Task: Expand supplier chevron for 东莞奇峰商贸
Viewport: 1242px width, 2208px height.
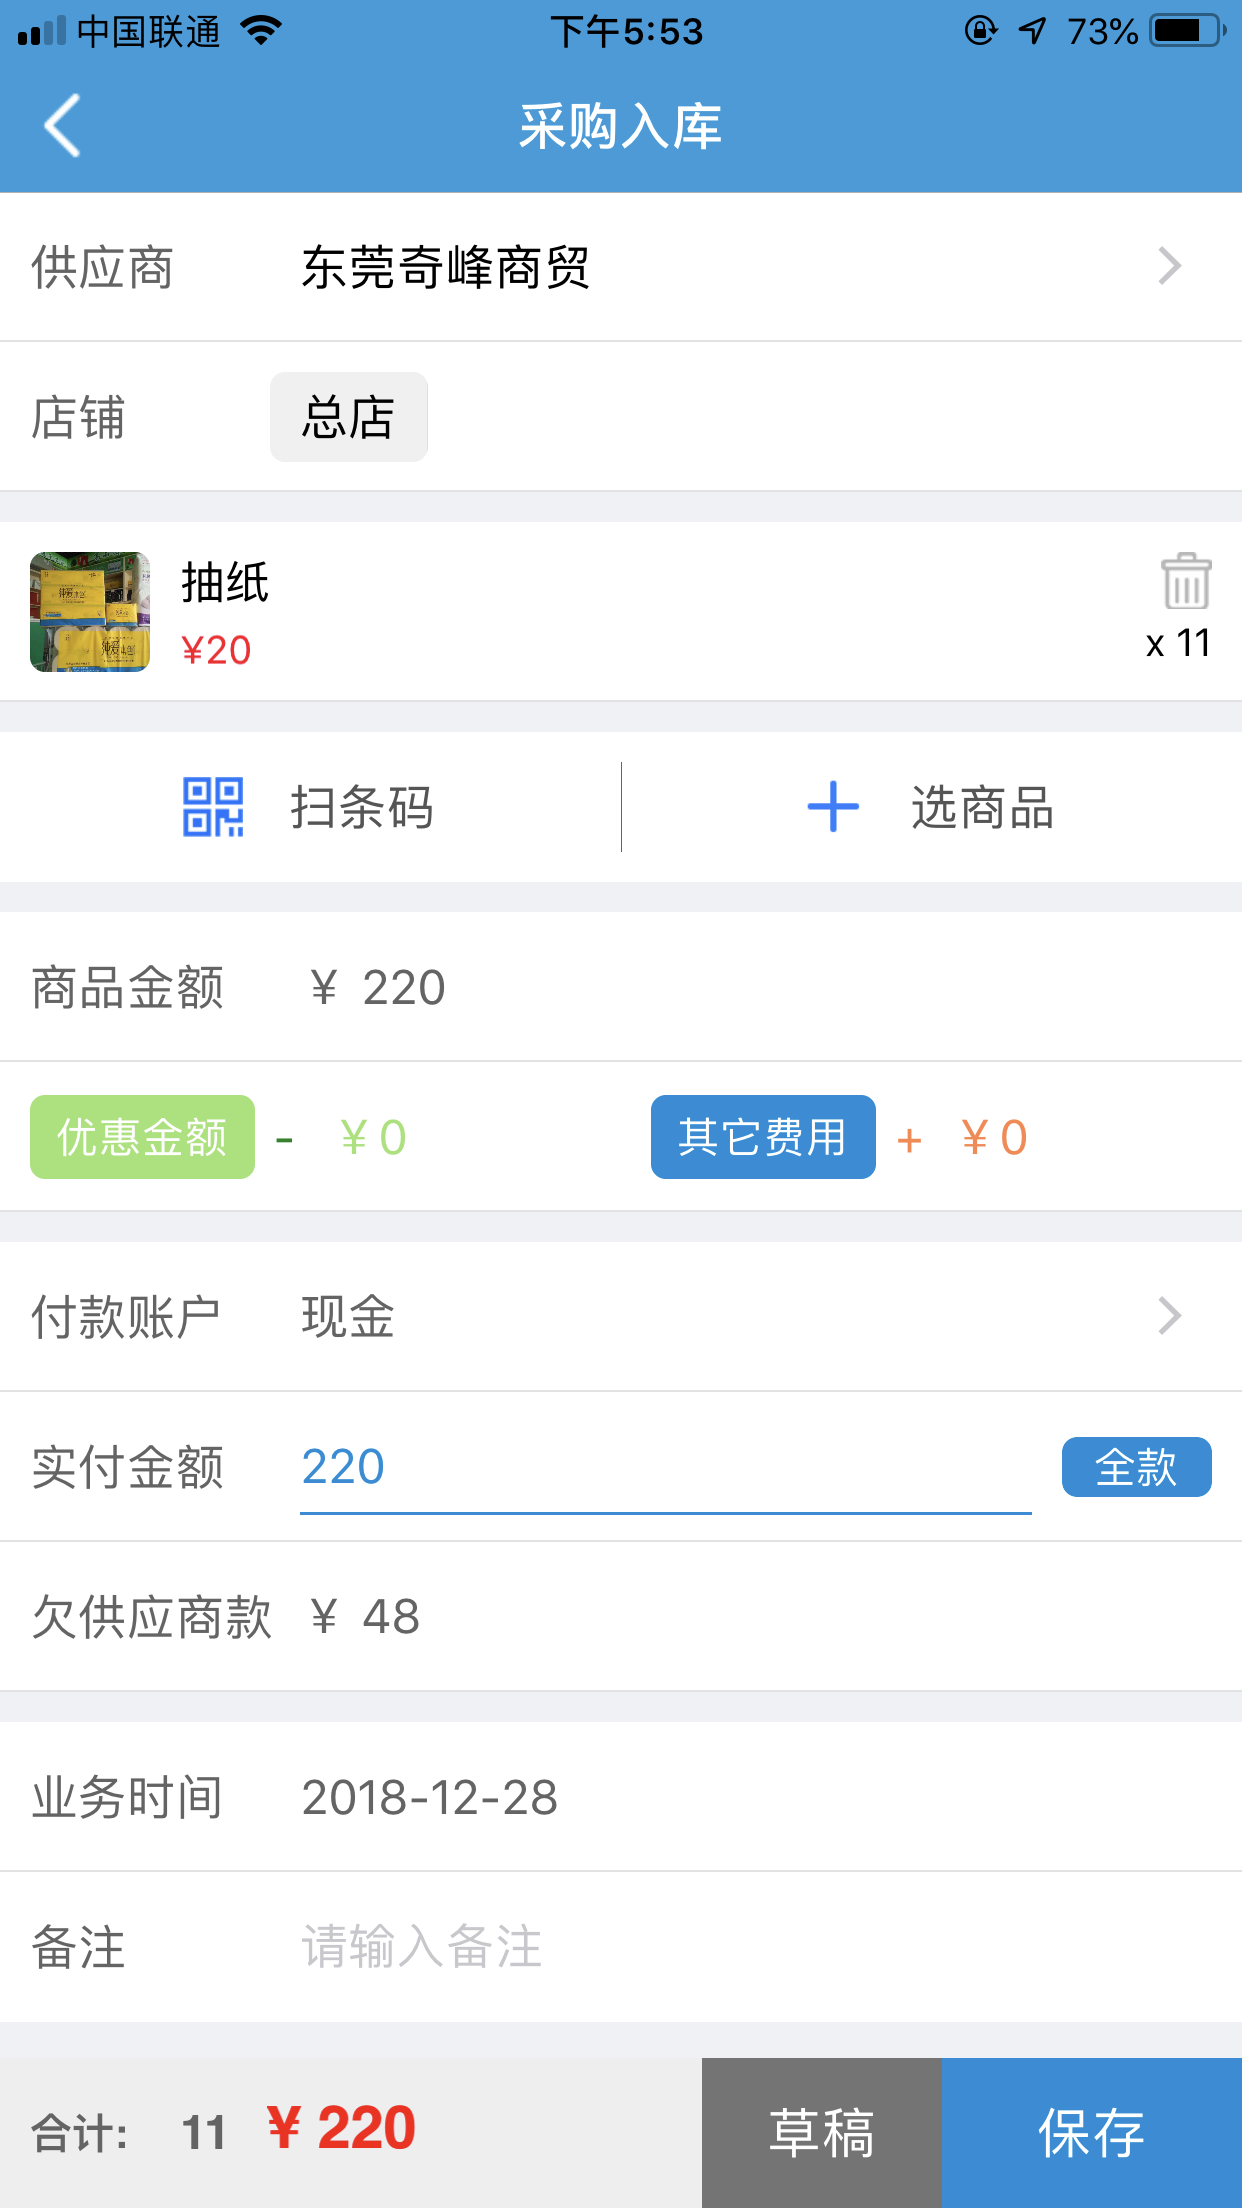Action: [1170, 266]
